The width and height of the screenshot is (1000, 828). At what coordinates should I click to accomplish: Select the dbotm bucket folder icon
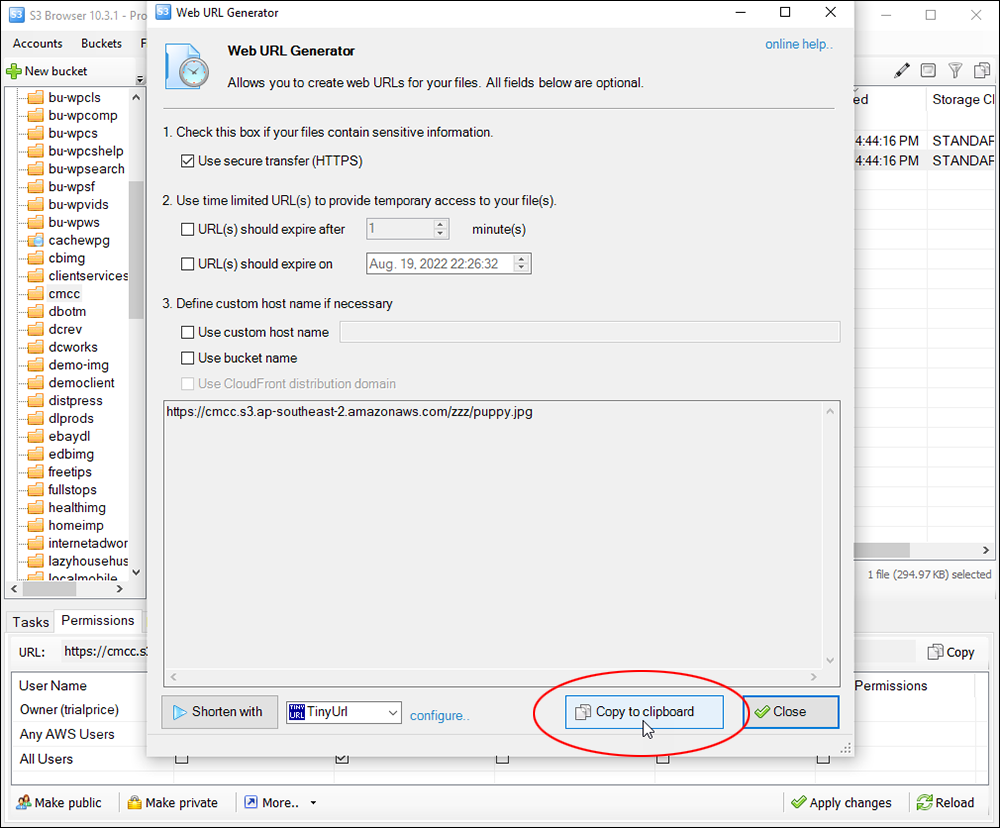tap(36, 312)
